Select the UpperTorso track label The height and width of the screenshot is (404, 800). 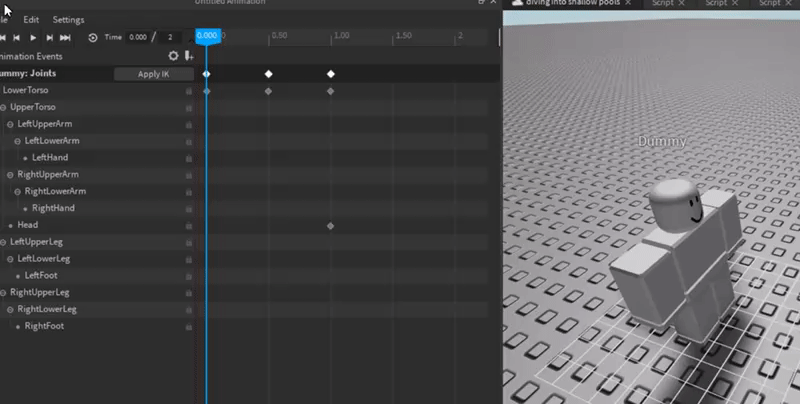[x=33, y=107]
